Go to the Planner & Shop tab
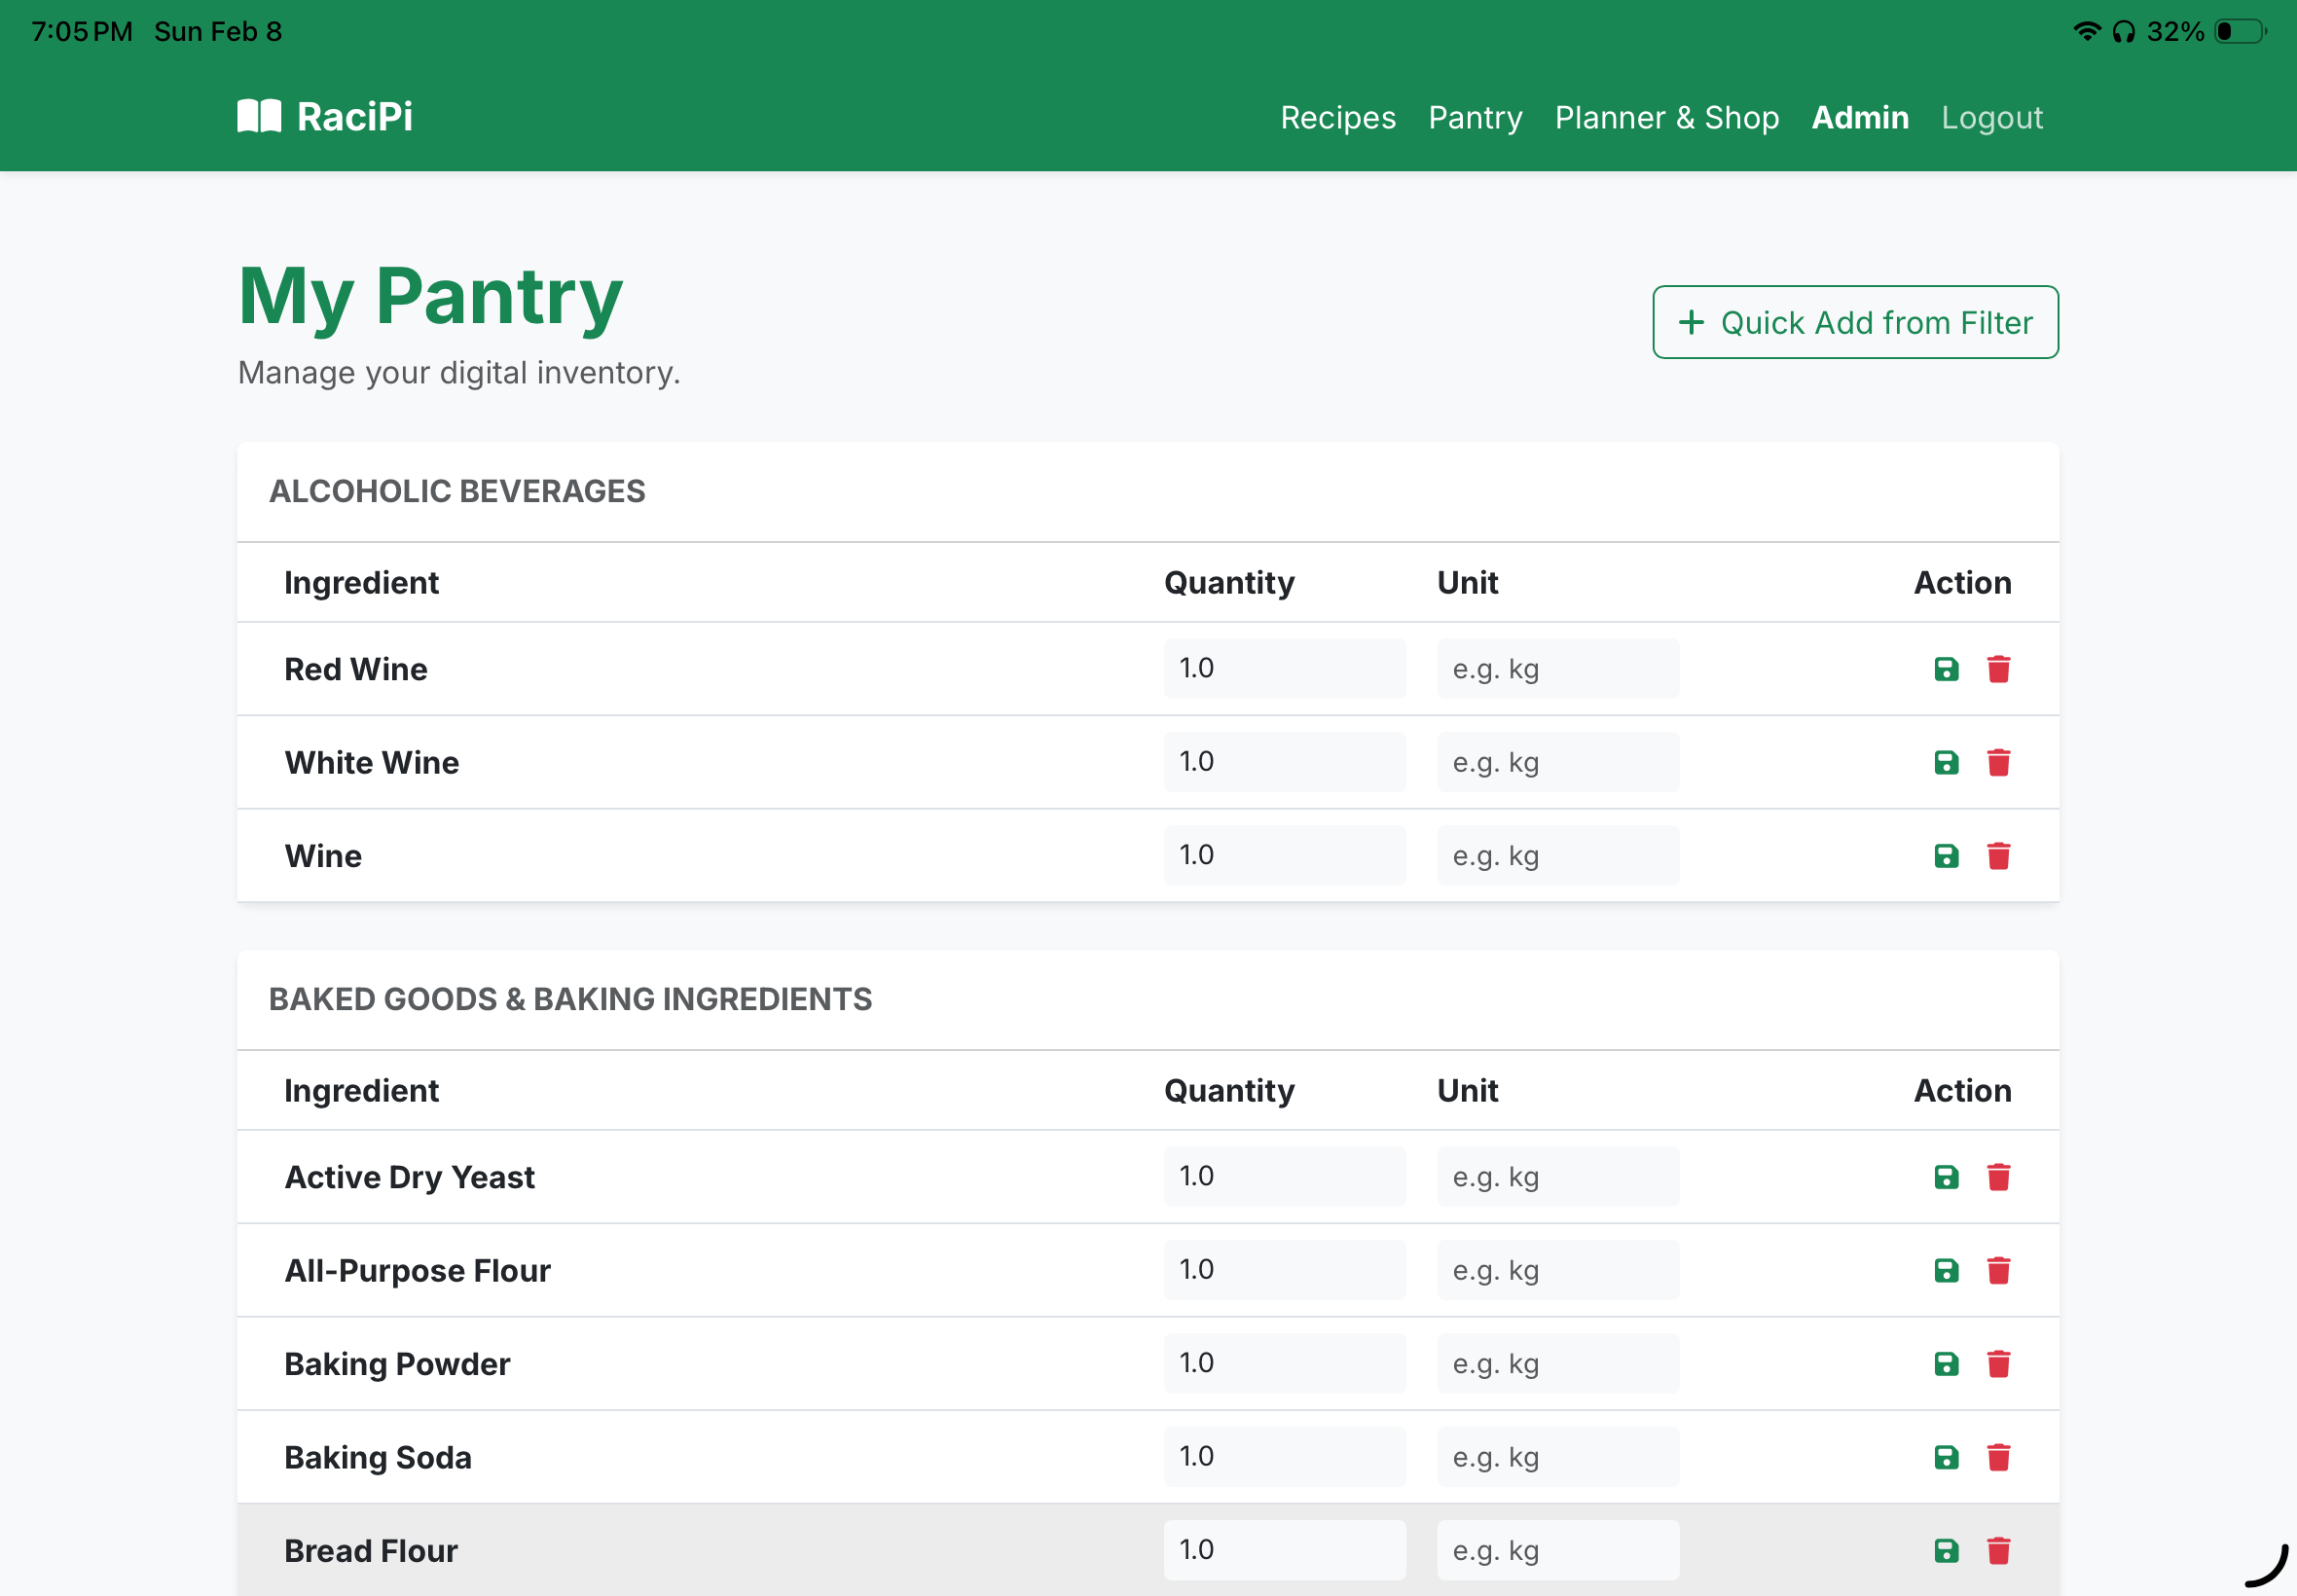 tap(1666, 118)
